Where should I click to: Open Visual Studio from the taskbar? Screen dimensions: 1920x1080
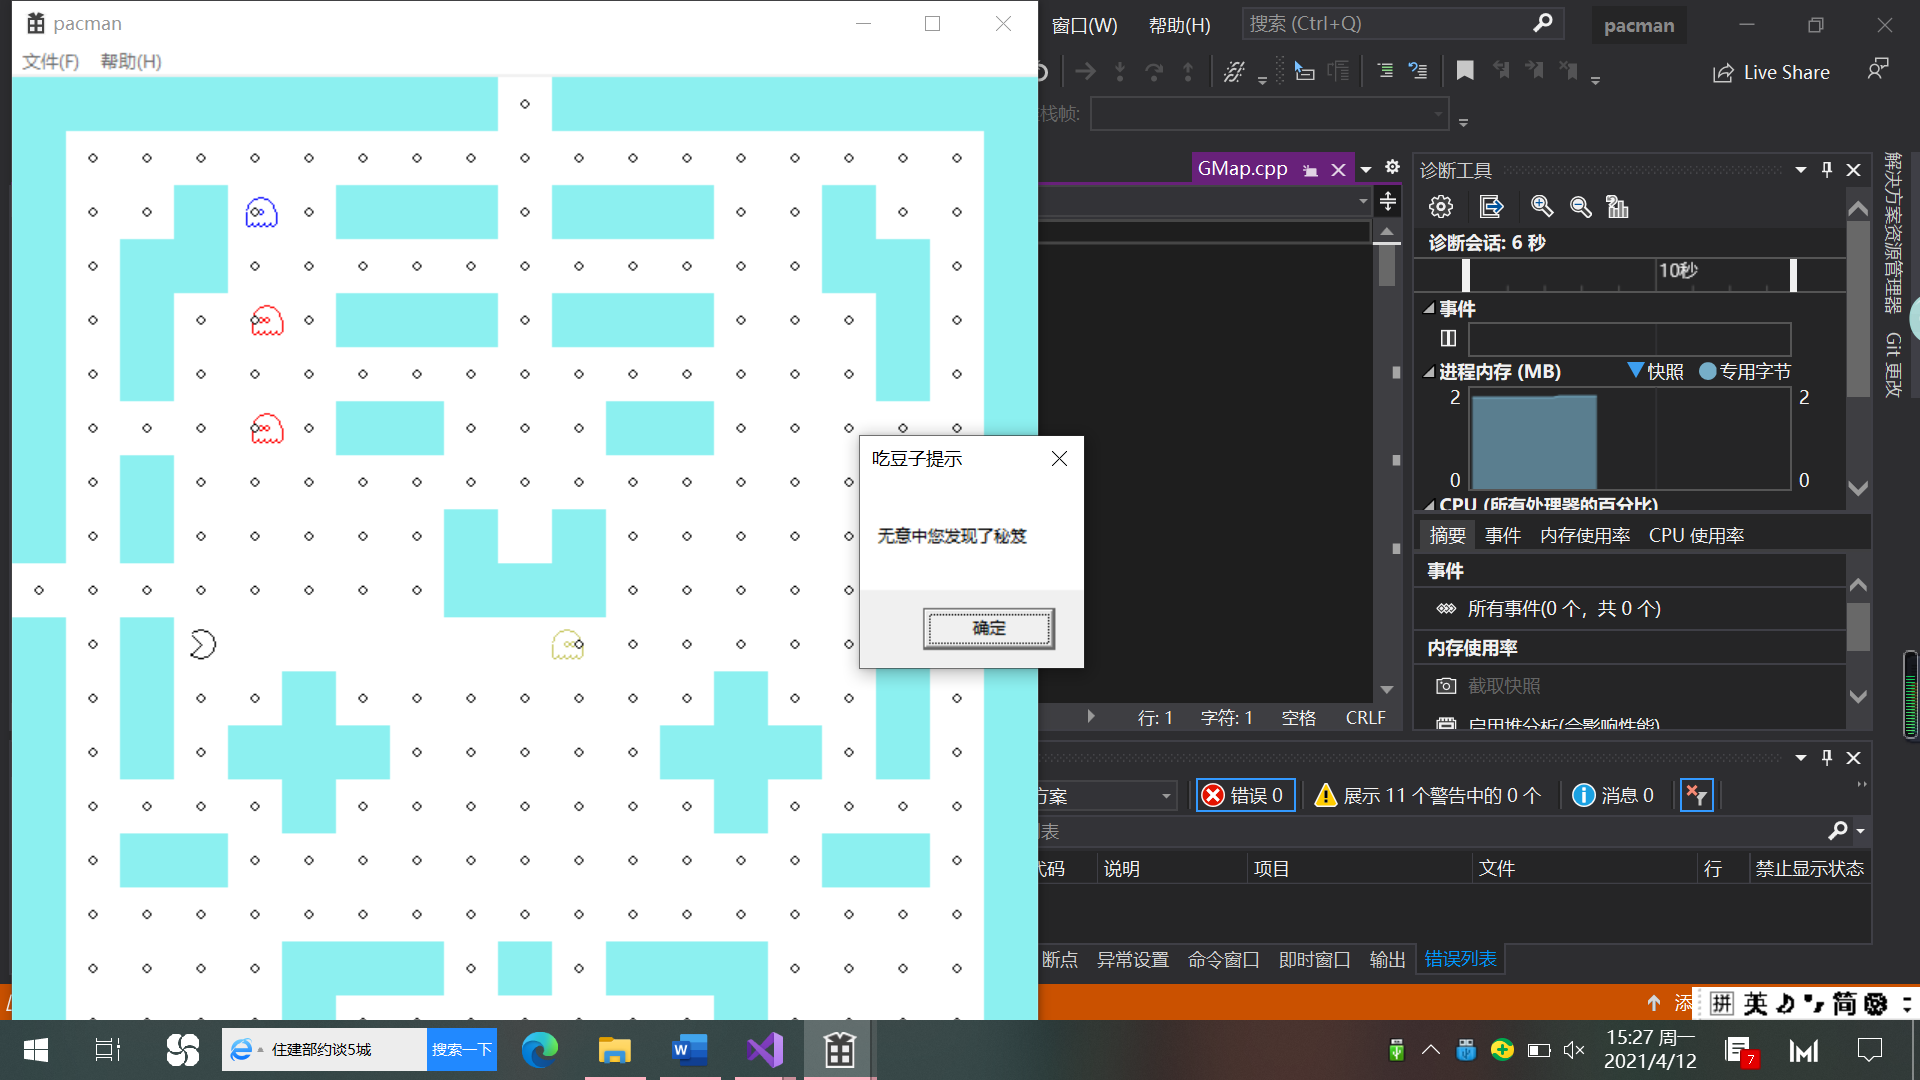pos(765,1050)
